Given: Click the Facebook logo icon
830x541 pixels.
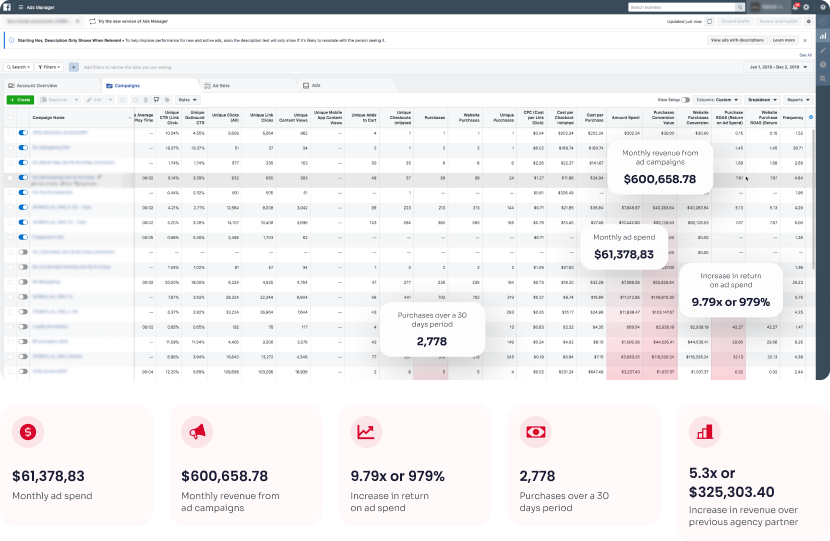Looking at the screenshot, I should (7, 7).
